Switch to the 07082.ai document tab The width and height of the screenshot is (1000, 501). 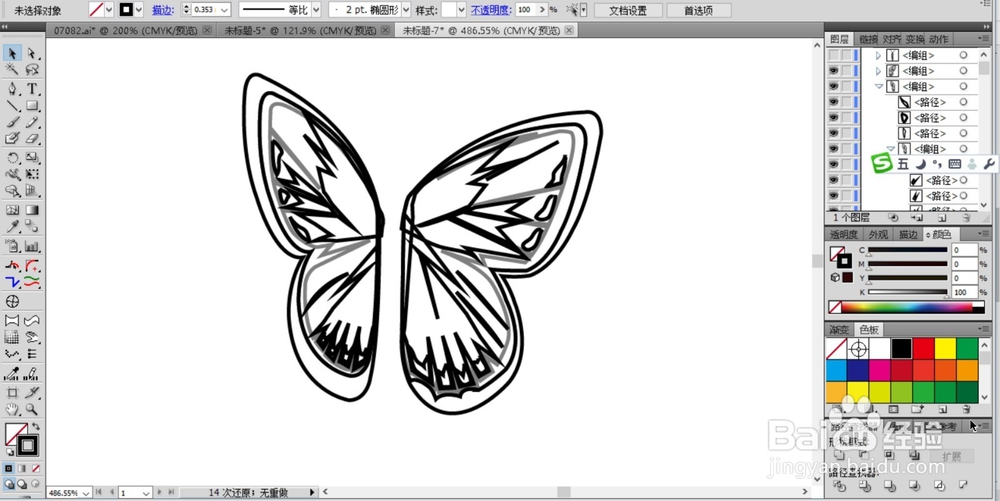point(127,31)
